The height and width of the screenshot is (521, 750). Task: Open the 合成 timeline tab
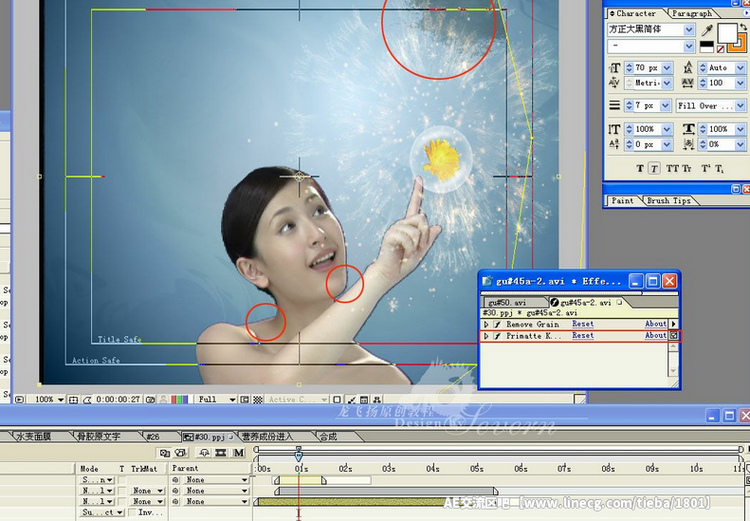coord(328,436)
